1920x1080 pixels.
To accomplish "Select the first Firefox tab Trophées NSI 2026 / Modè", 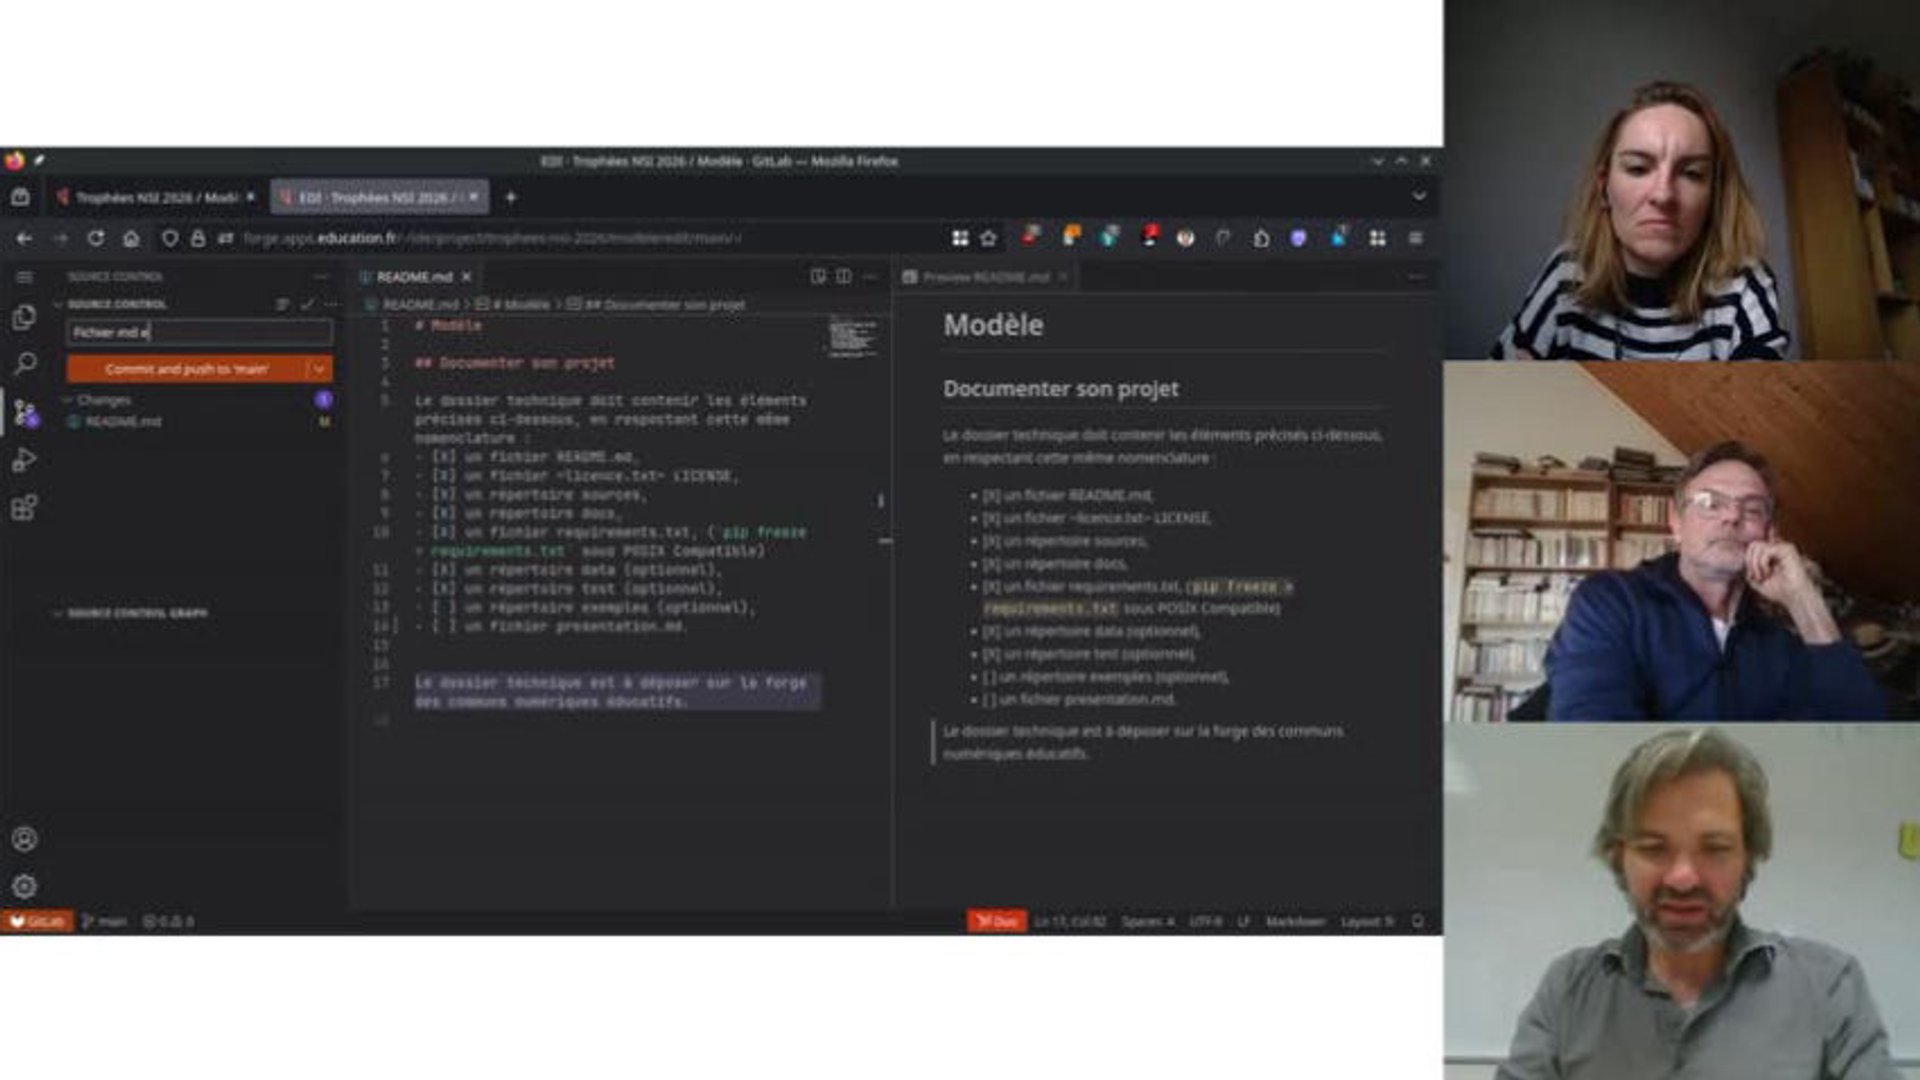I will tap(156, 198).
